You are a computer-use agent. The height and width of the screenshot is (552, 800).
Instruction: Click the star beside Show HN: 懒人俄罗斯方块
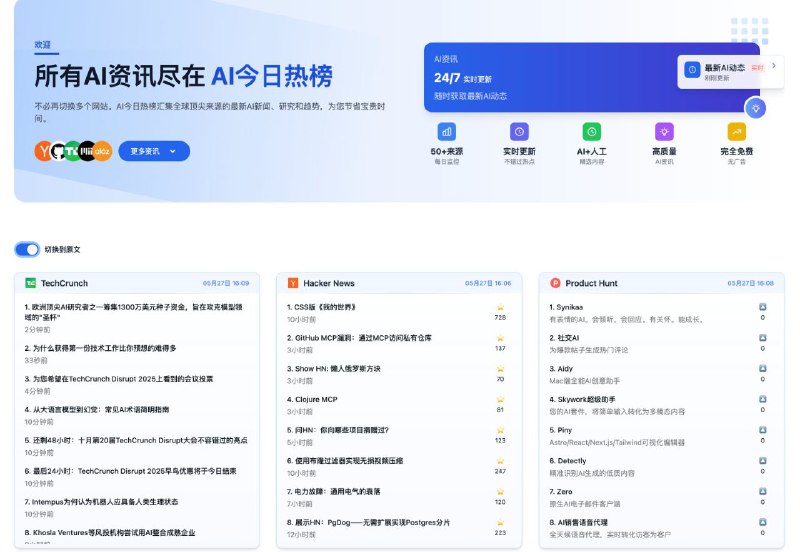tap(501, 368)
